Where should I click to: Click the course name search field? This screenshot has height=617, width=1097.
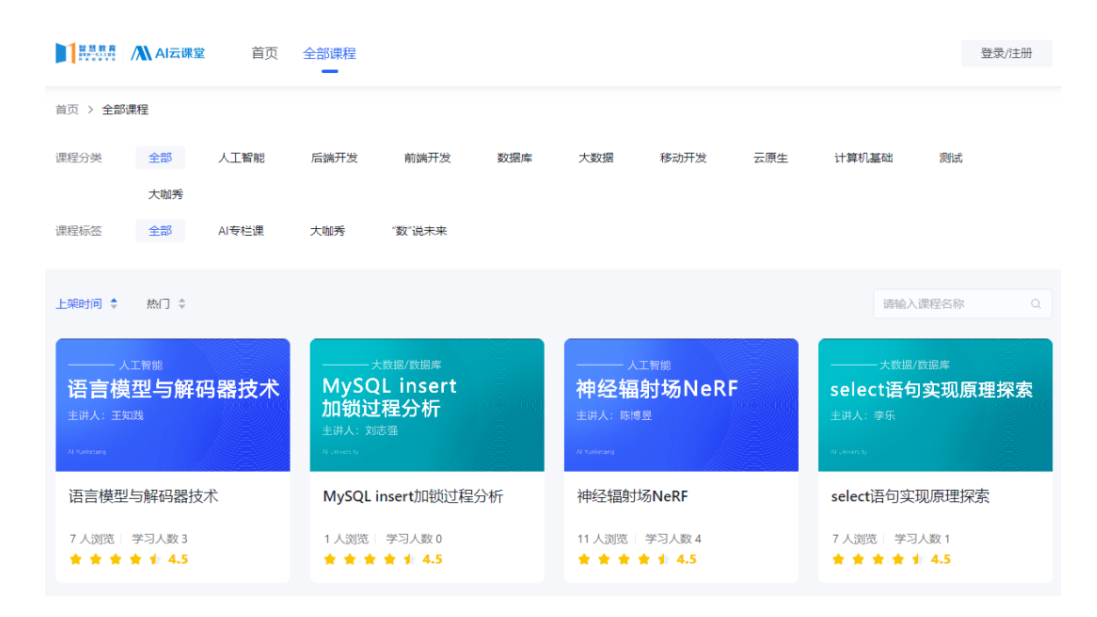point(950,304)
